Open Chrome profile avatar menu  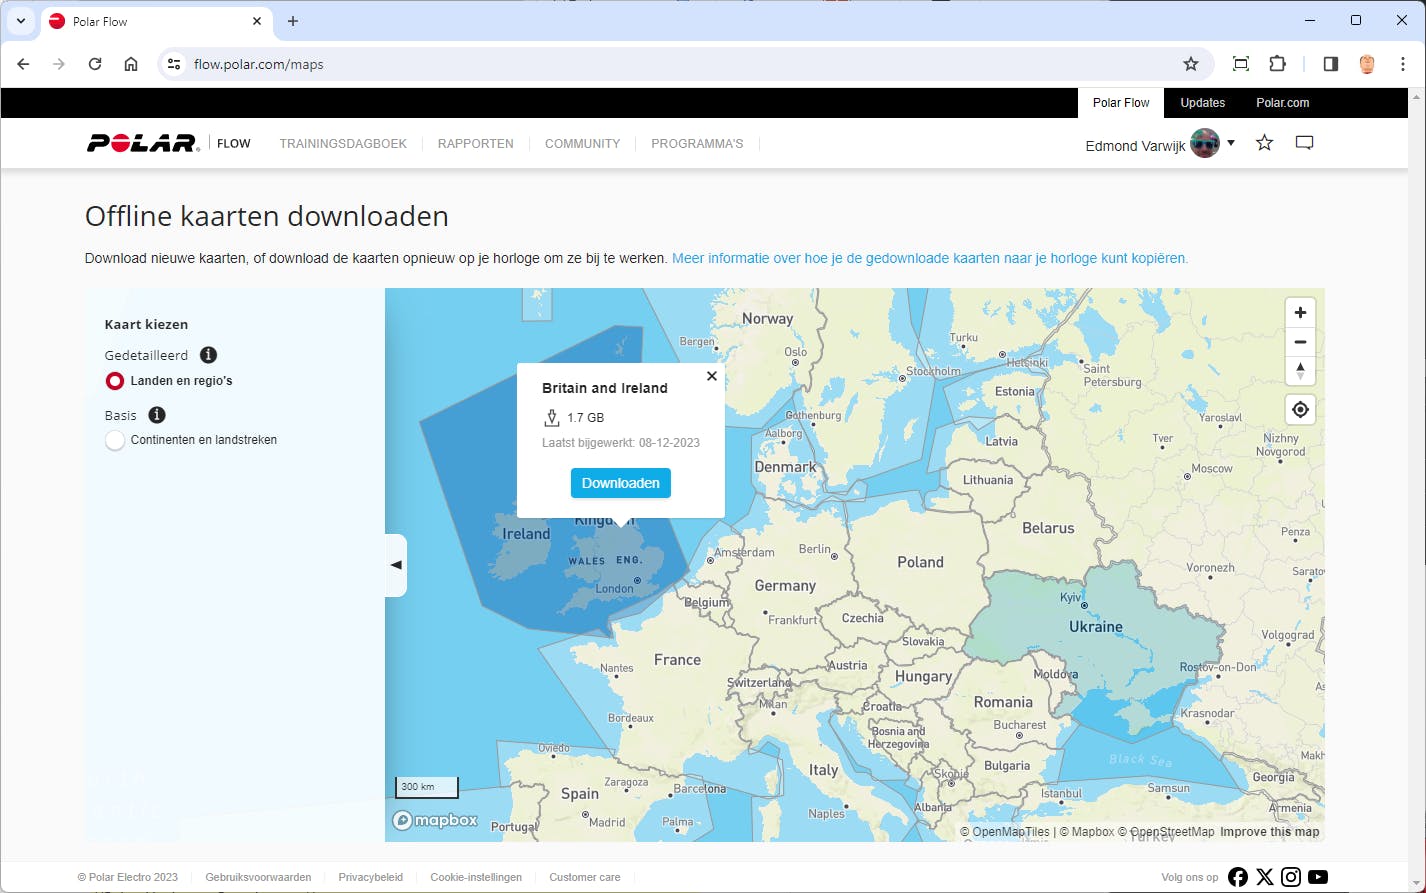pos(1367,64)
